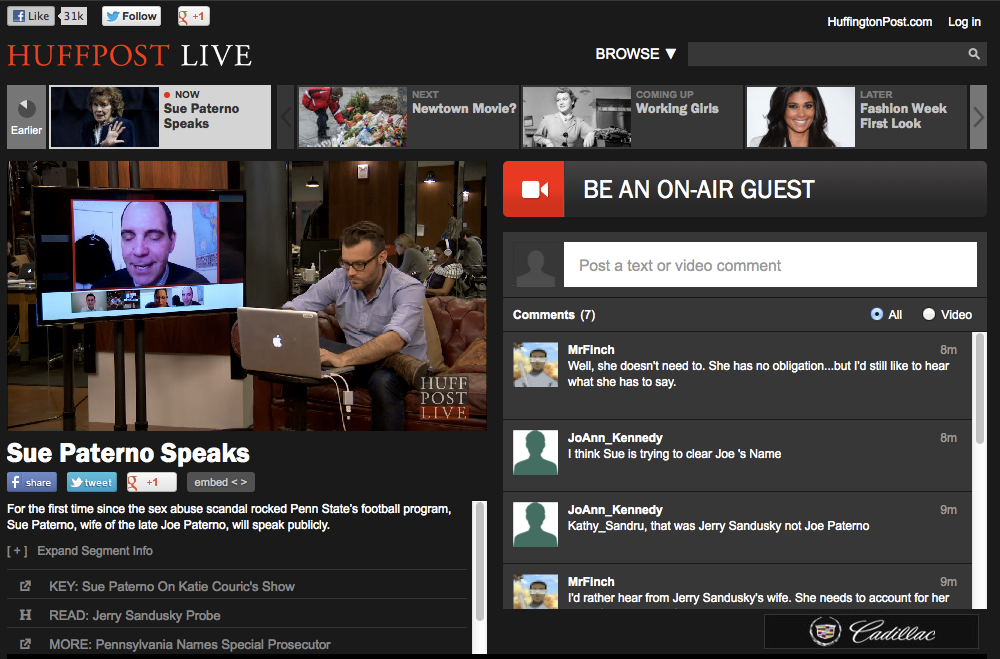The height and width of the screenshot is (659, 1000).
Task: Click the HuffPost Live logo
Action: [129, 56]
